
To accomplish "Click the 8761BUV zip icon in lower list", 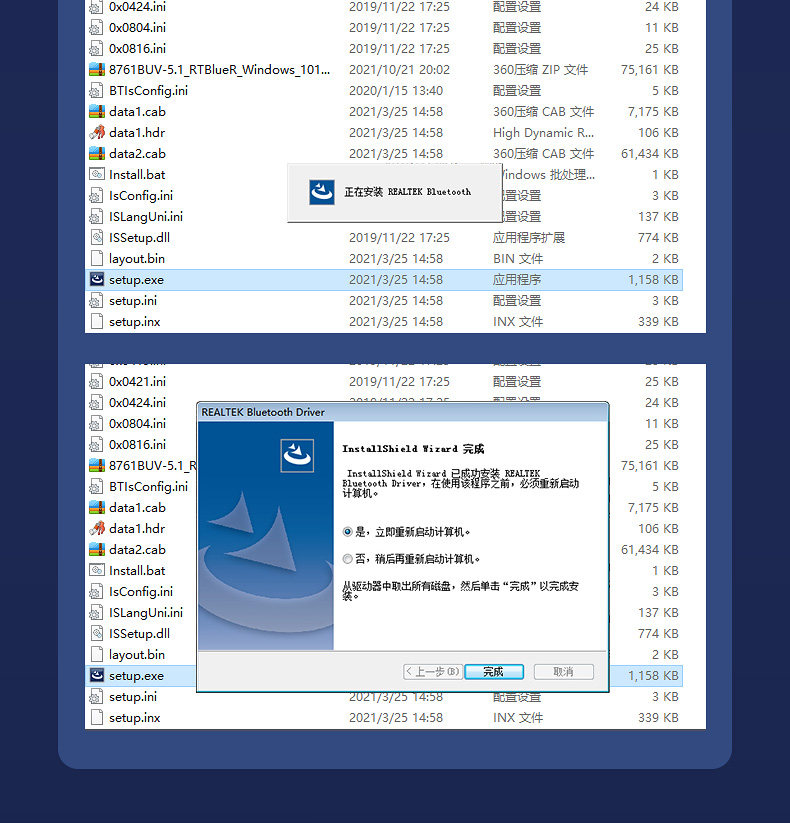I will 97,466.
